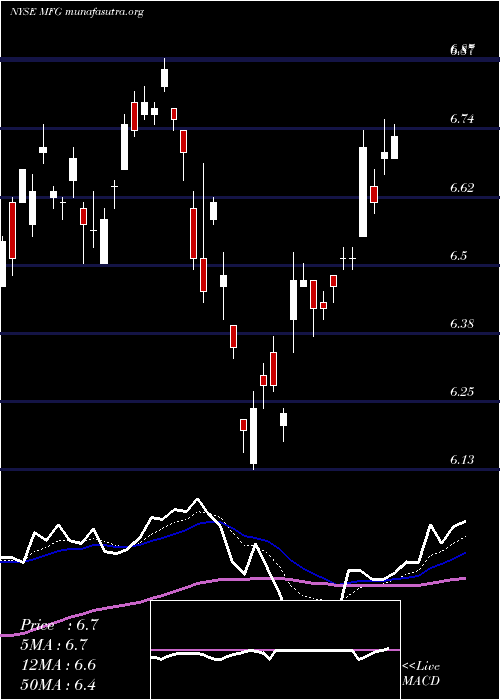The height and width of the screenshot is (700, 500).
Task: Click the last candlestick on the right
Action: [x=395, y=143]
